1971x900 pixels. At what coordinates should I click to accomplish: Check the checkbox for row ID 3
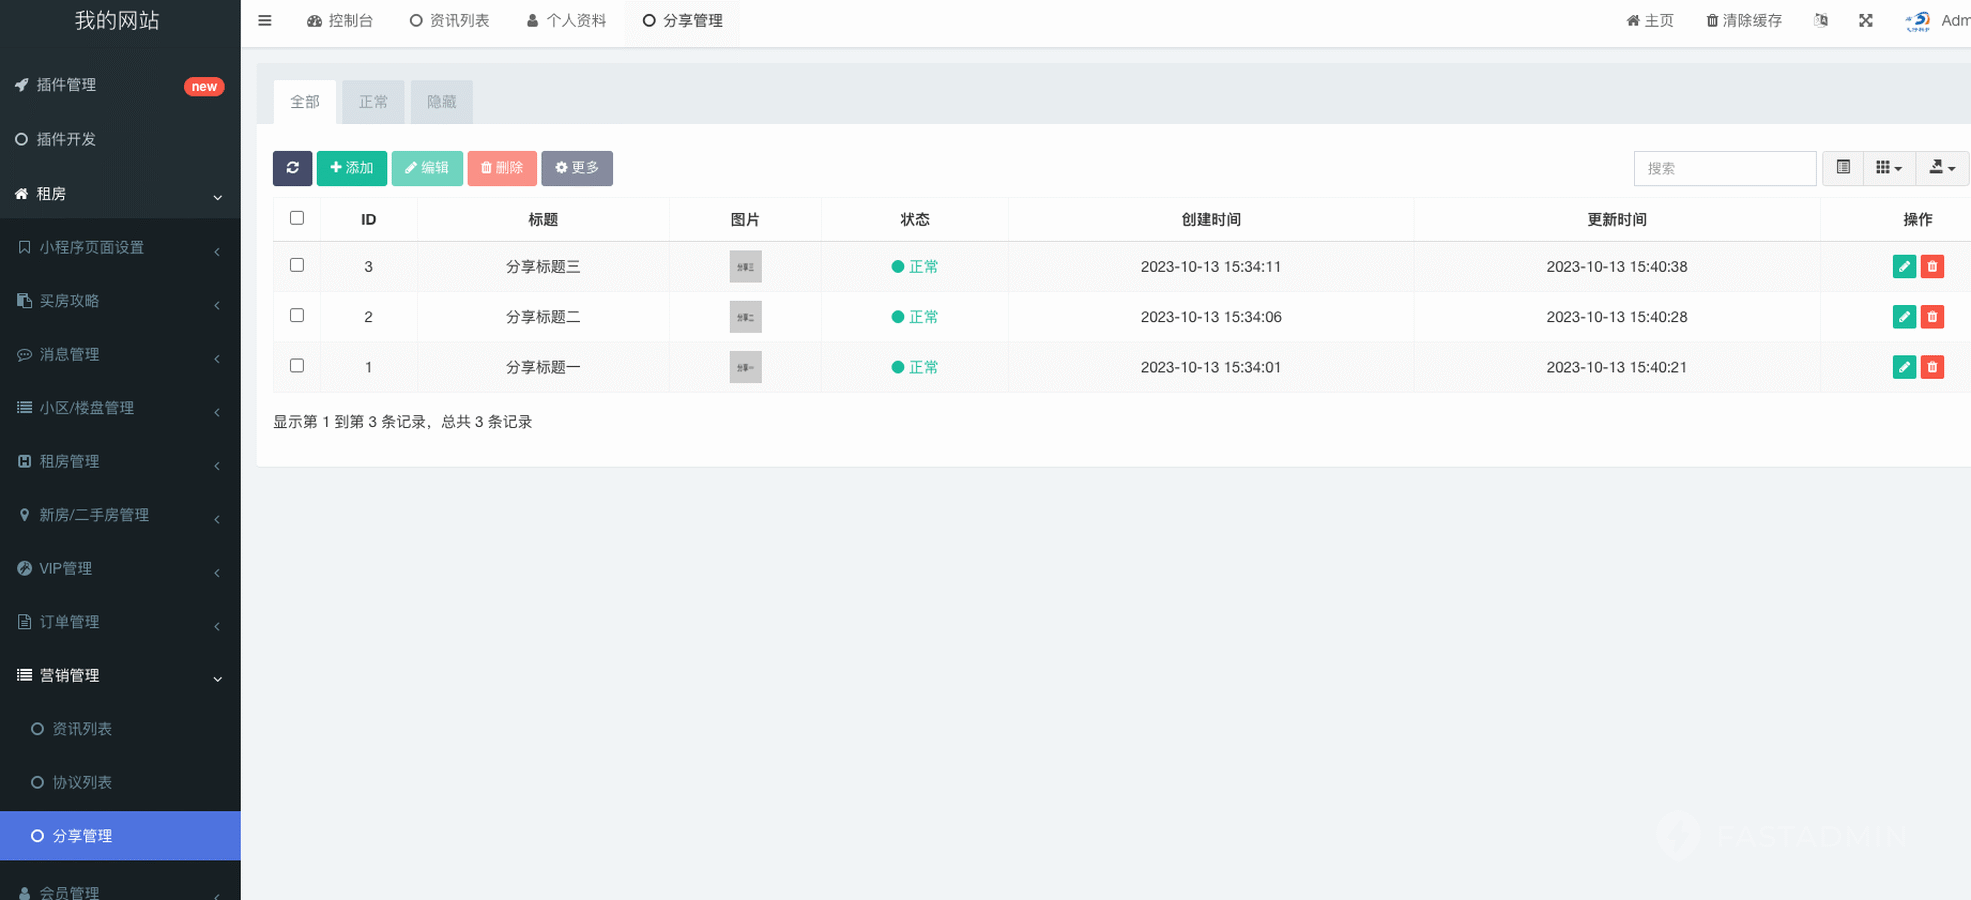click(297, 265)
